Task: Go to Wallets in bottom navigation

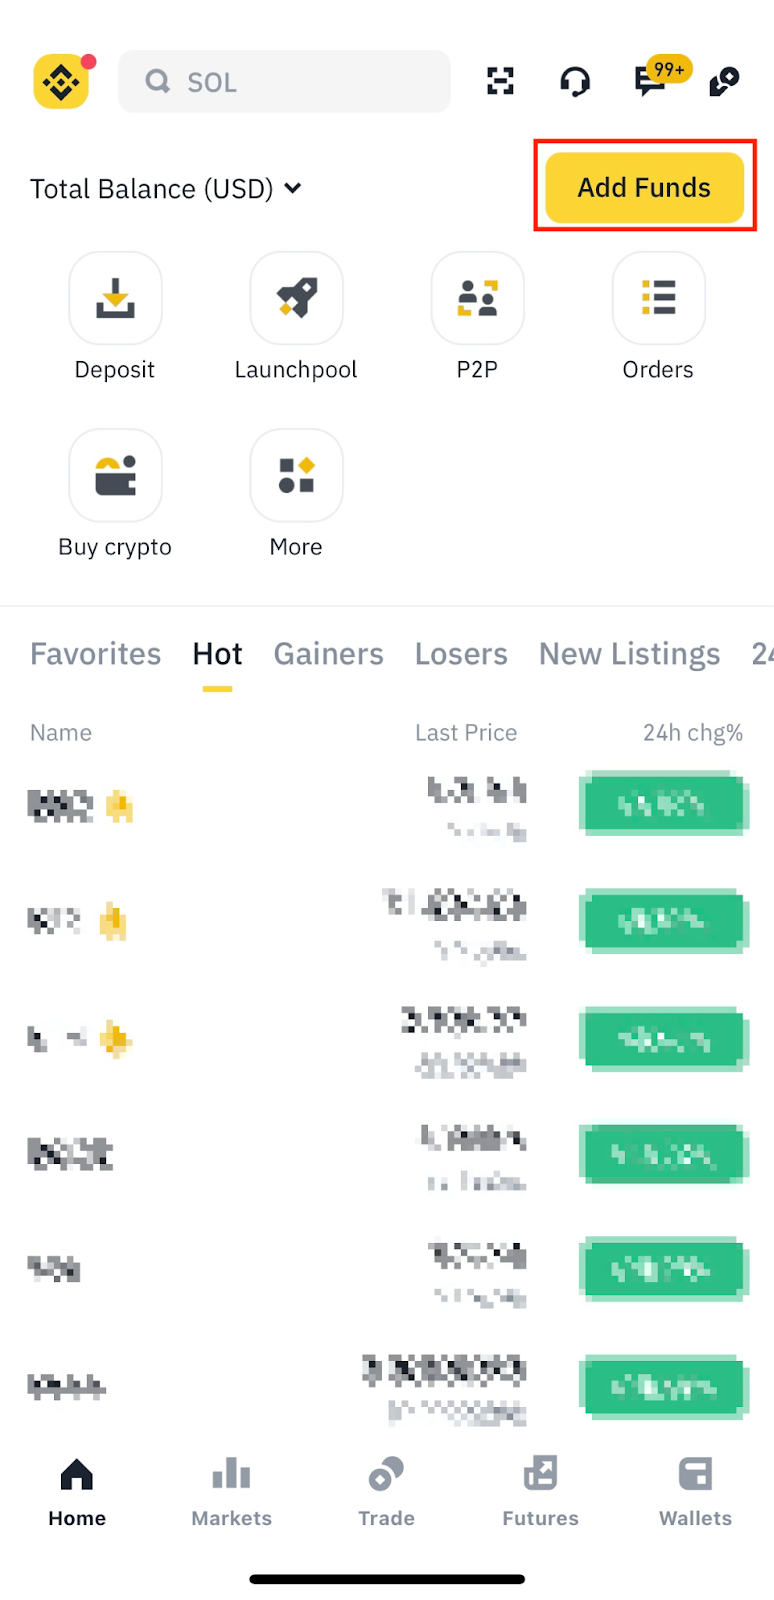Action: (695, 1490)
